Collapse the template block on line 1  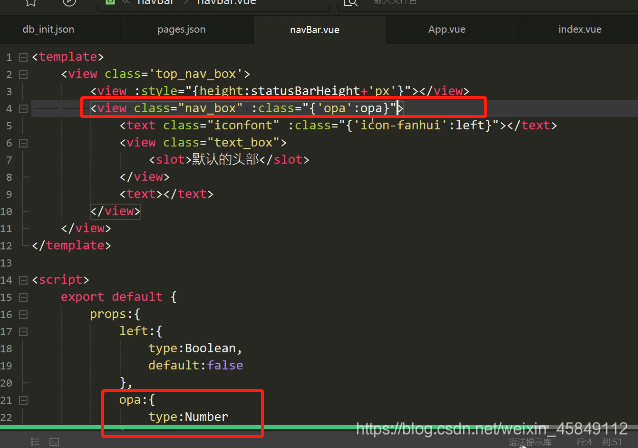[x=24, y=57]
